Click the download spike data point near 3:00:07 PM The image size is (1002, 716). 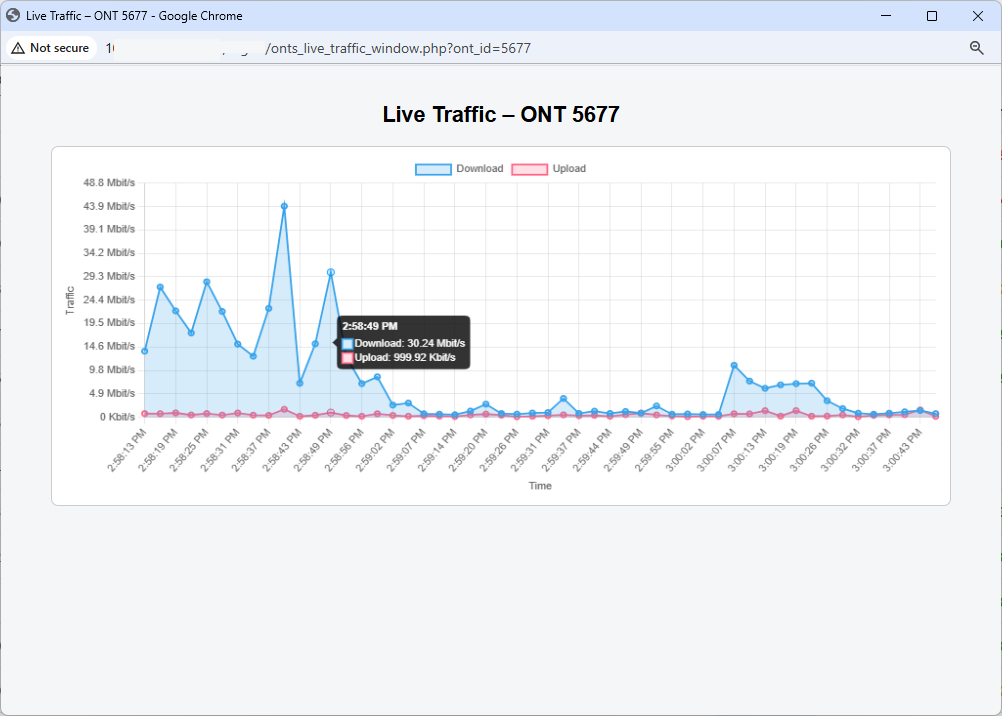click(732, 365)
